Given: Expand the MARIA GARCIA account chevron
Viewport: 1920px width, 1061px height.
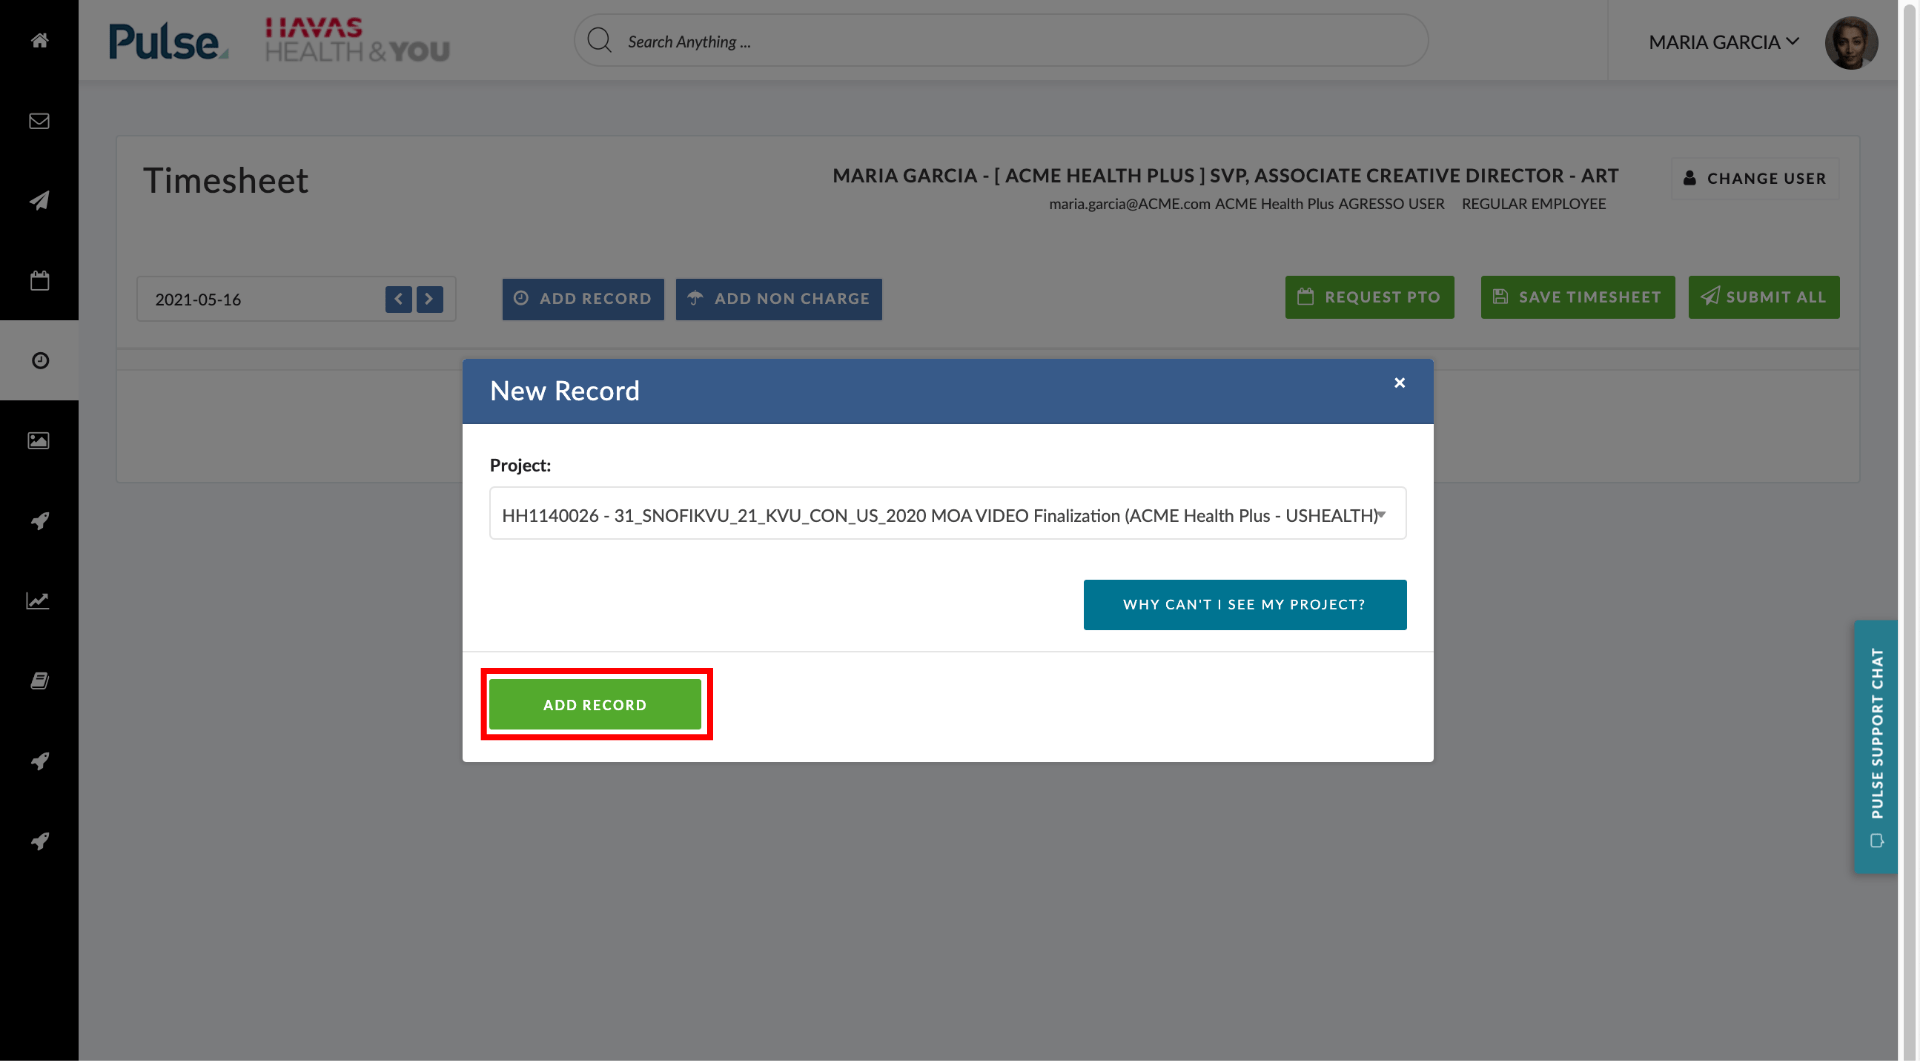Looking at the screenshot, I should click(1793, 41).
